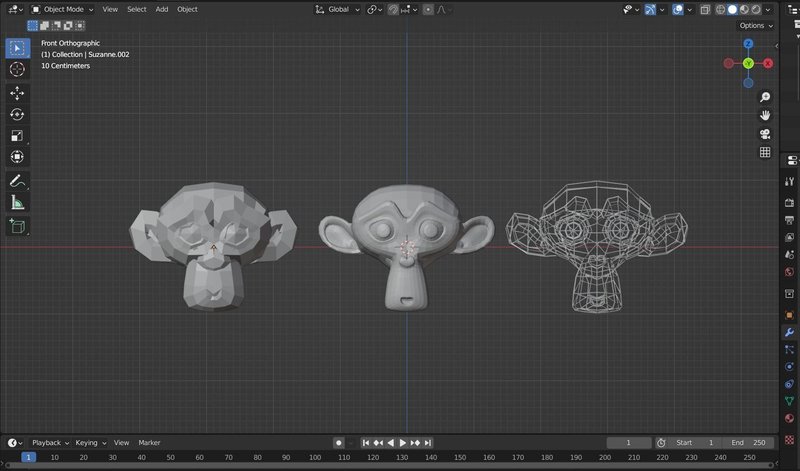
Task: Open the timeline View menu
Action: (x=121, y=443)
